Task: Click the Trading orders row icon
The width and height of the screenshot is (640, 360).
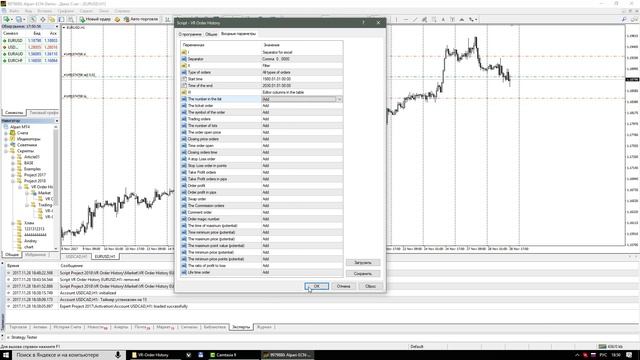Action: [x=184, y=119]
